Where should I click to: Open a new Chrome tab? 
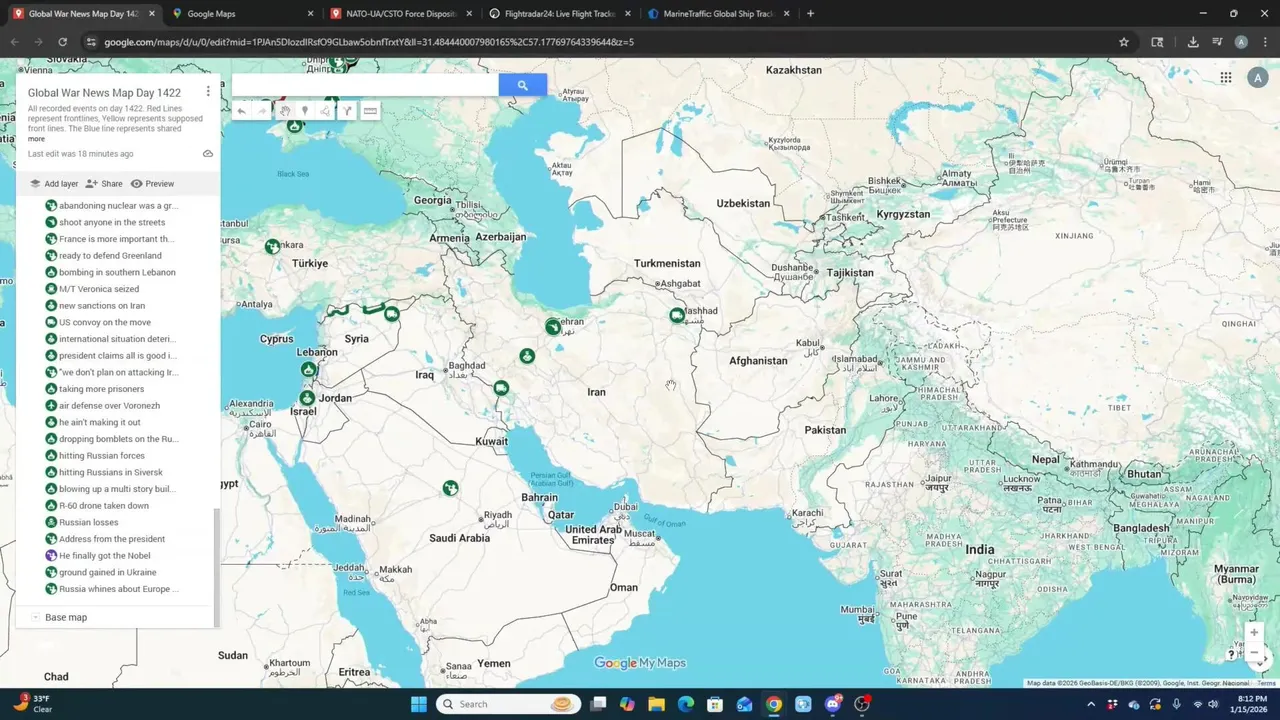pyautogui.click(x=810, y=14)
